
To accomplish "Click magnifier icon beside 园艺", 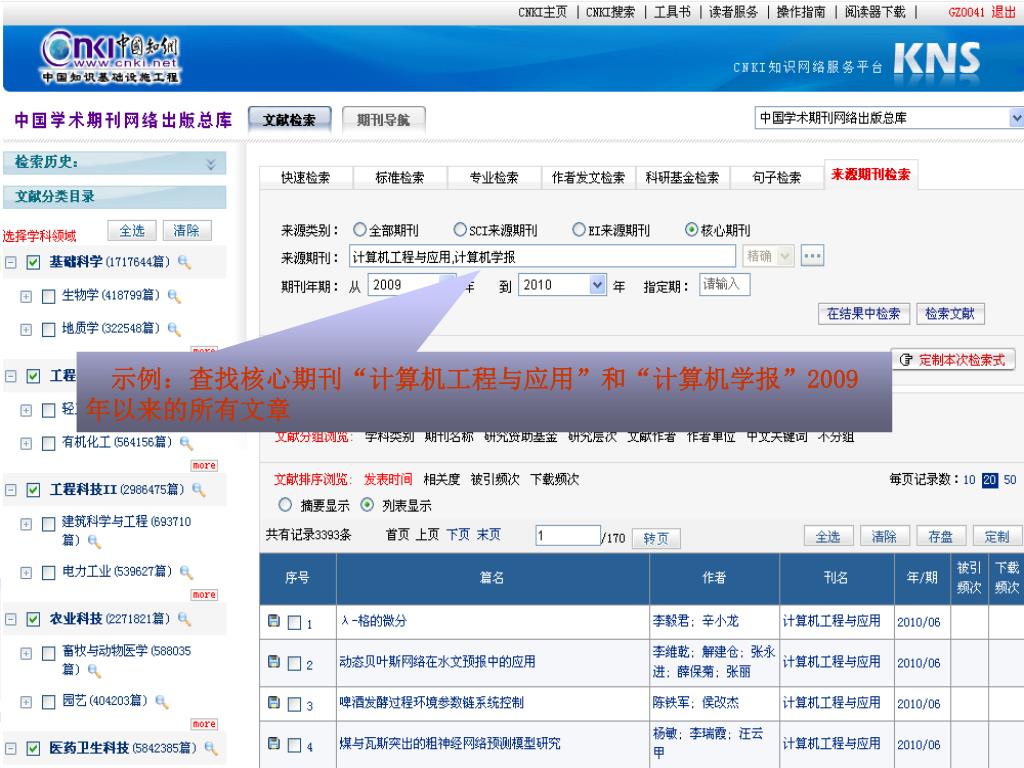I will click(x=161, y=702).
